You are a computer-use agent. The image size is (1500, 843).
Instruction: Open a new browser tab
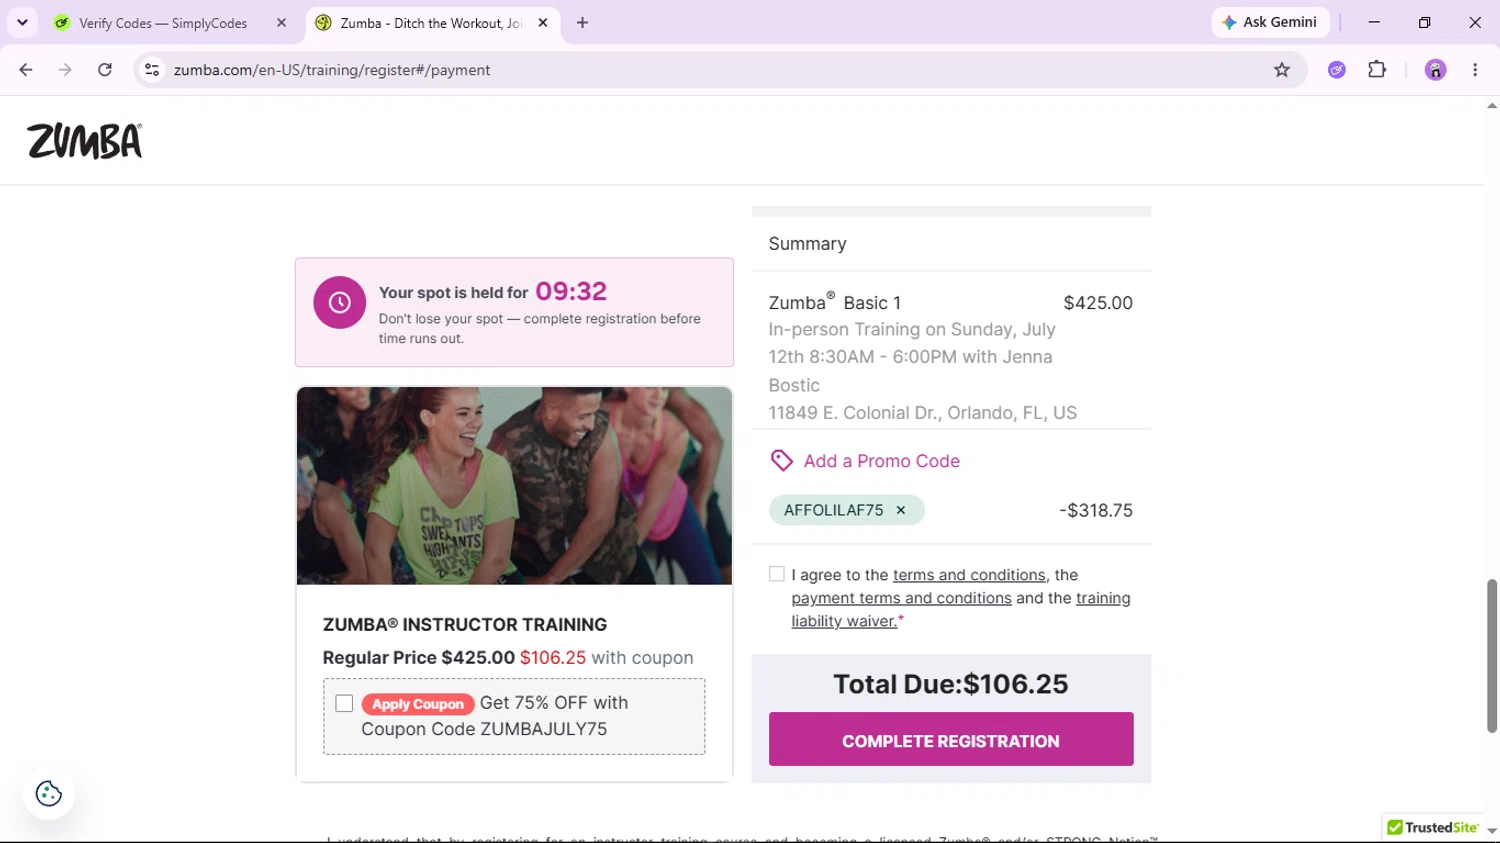click(582, 23)
